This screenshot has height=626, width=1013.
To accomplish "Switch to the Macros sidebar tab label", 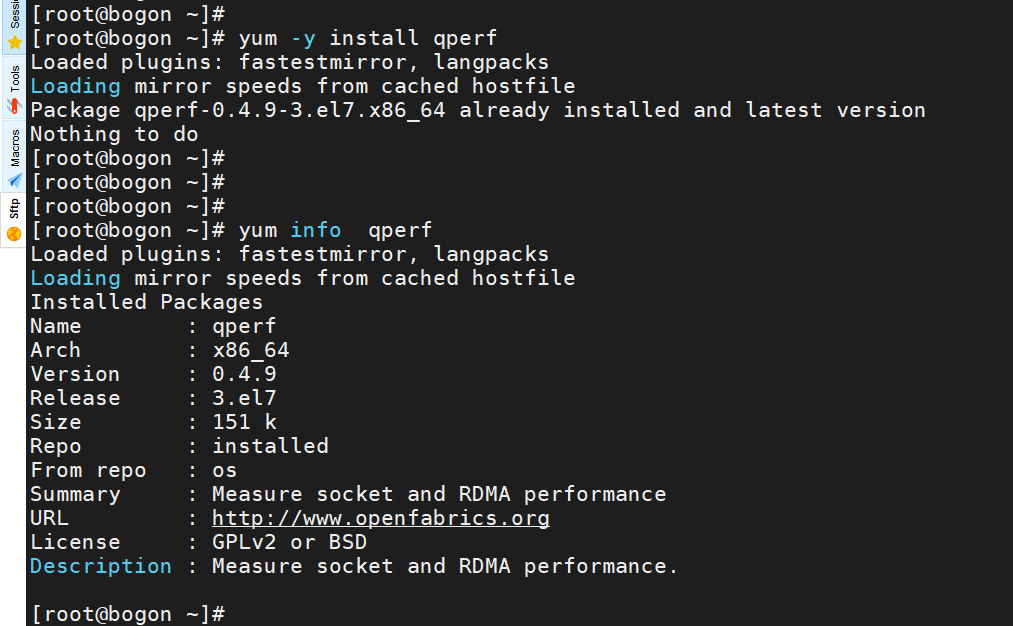I will point(15,148).
